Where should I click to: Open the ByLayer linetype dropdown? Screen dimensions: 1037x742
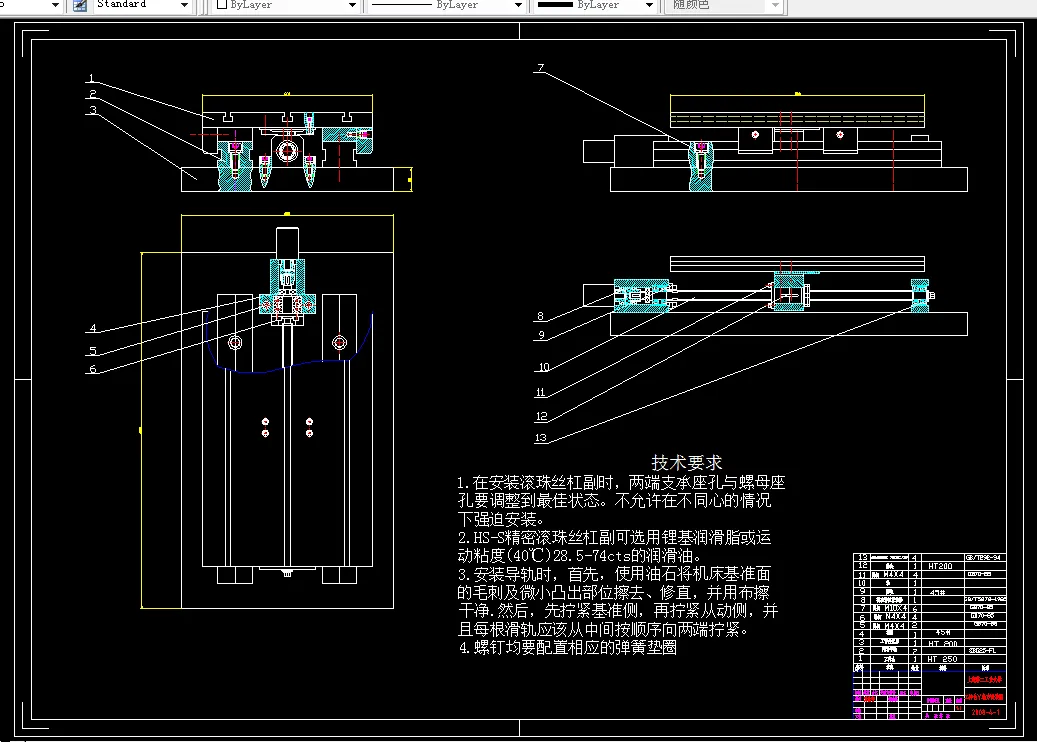point(518,6)
